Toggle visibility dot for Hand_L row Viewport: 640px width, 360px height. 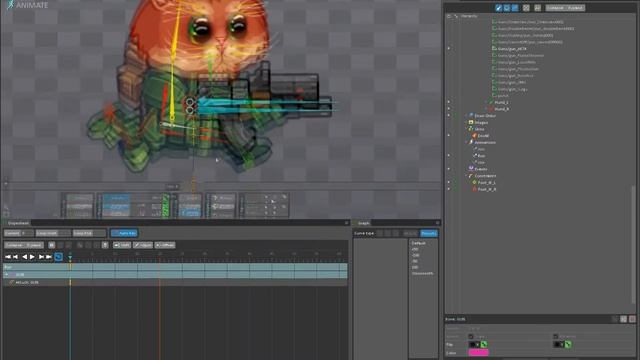coord(449,102)
